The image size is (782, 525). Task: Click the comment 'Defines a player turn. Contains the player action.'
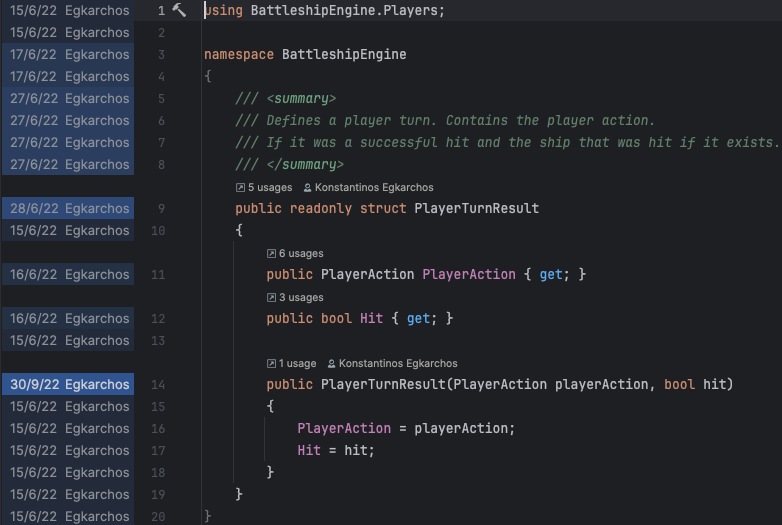pyautogui.click(x=460, y=120)
